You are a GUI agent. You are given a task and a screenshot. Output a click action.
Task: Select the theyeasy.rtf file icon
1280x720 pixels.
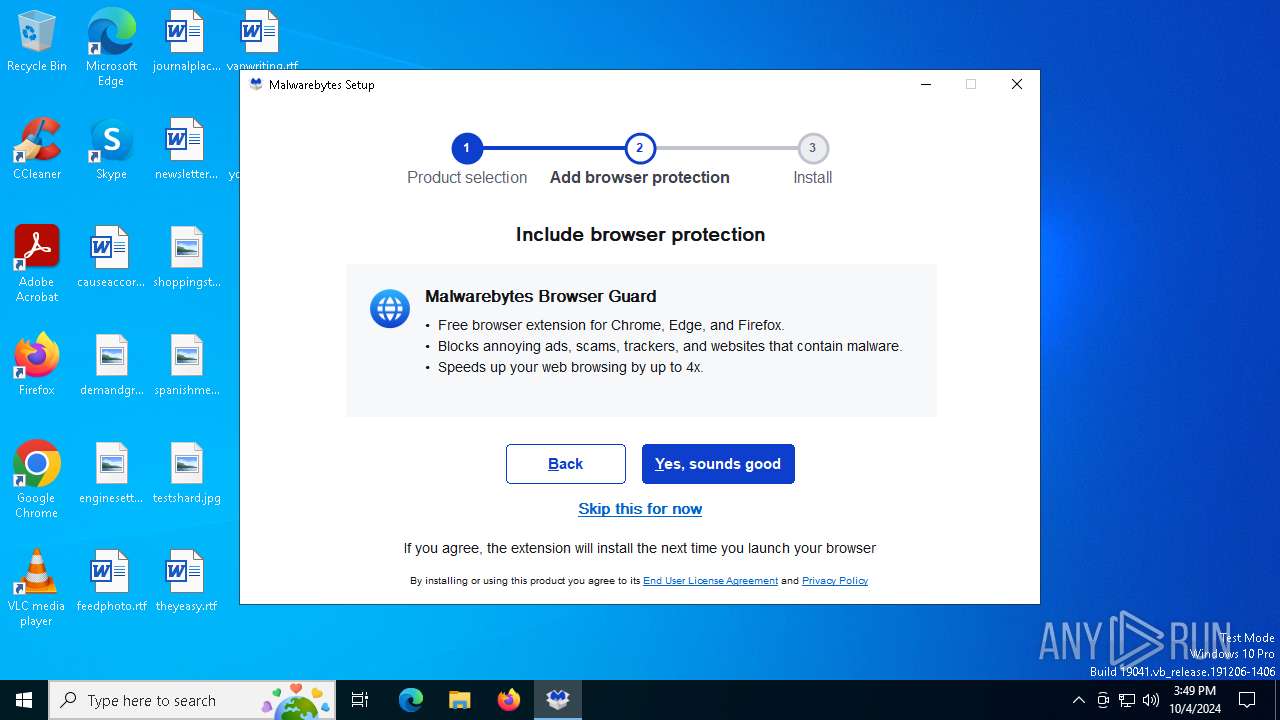point(186,581)
